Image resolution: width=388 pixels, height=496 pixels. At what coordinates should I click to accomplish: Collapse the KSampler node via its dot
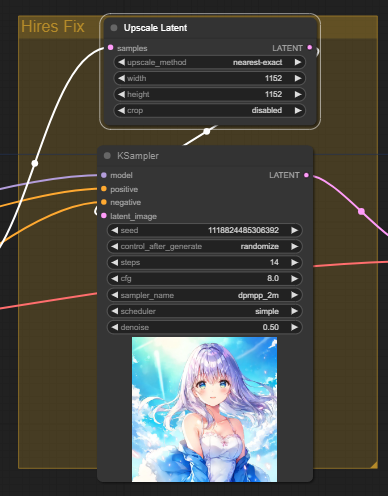pos(107,156)
